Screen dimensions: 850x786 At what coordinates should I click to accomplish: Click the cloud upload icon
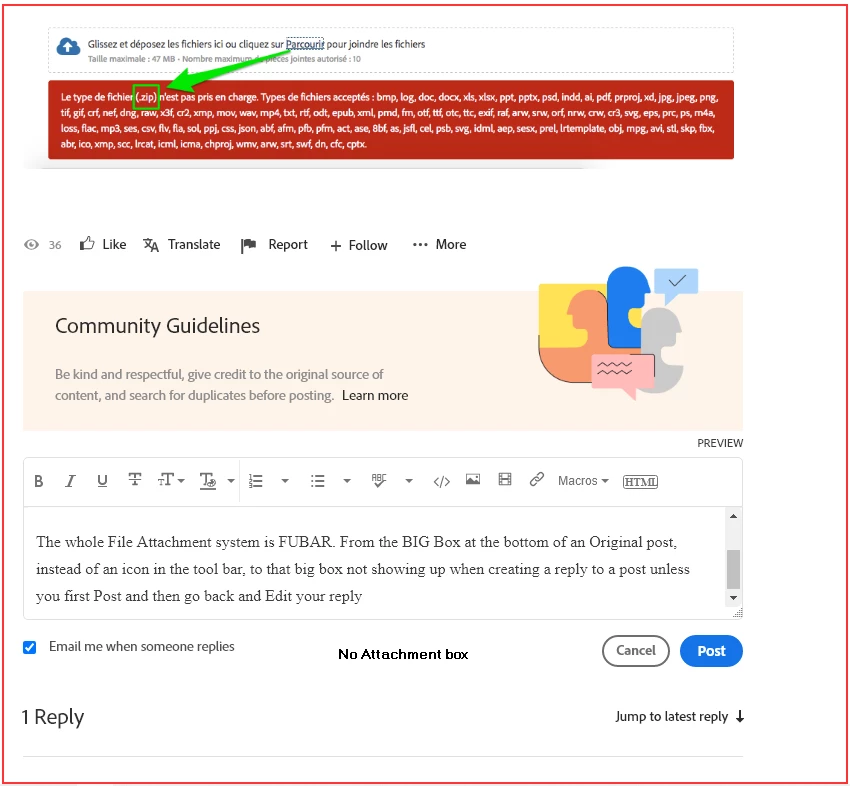tap(68, 47)
